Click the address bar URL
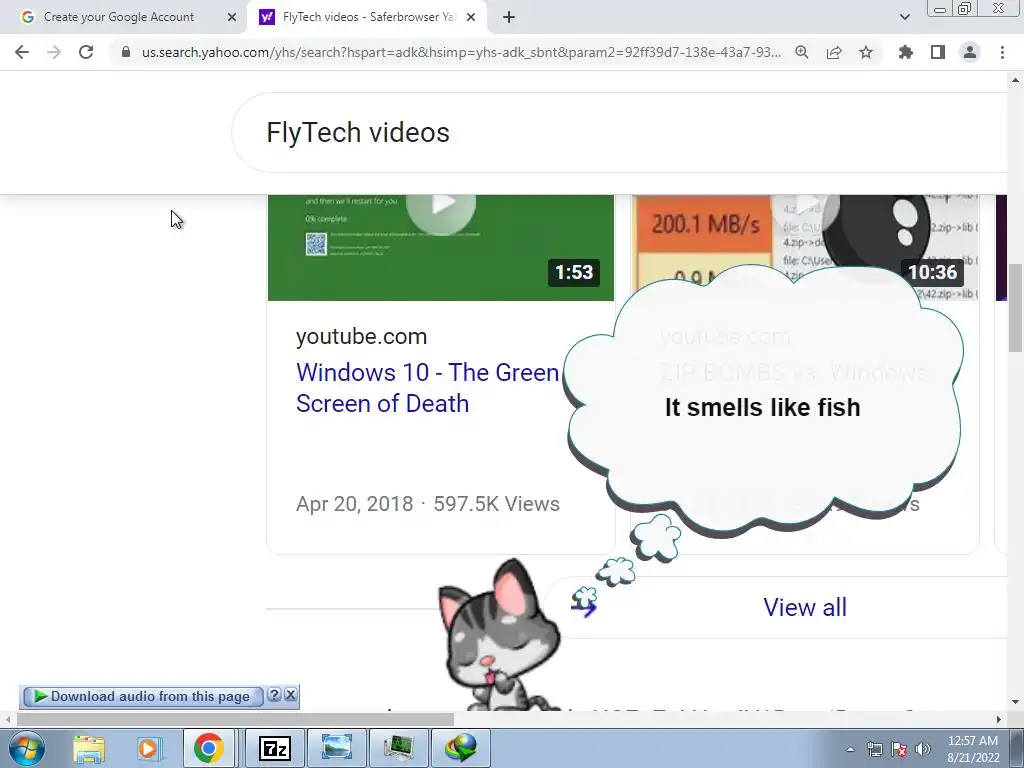Screen dimensions: 1024x768 coord(461,52)
